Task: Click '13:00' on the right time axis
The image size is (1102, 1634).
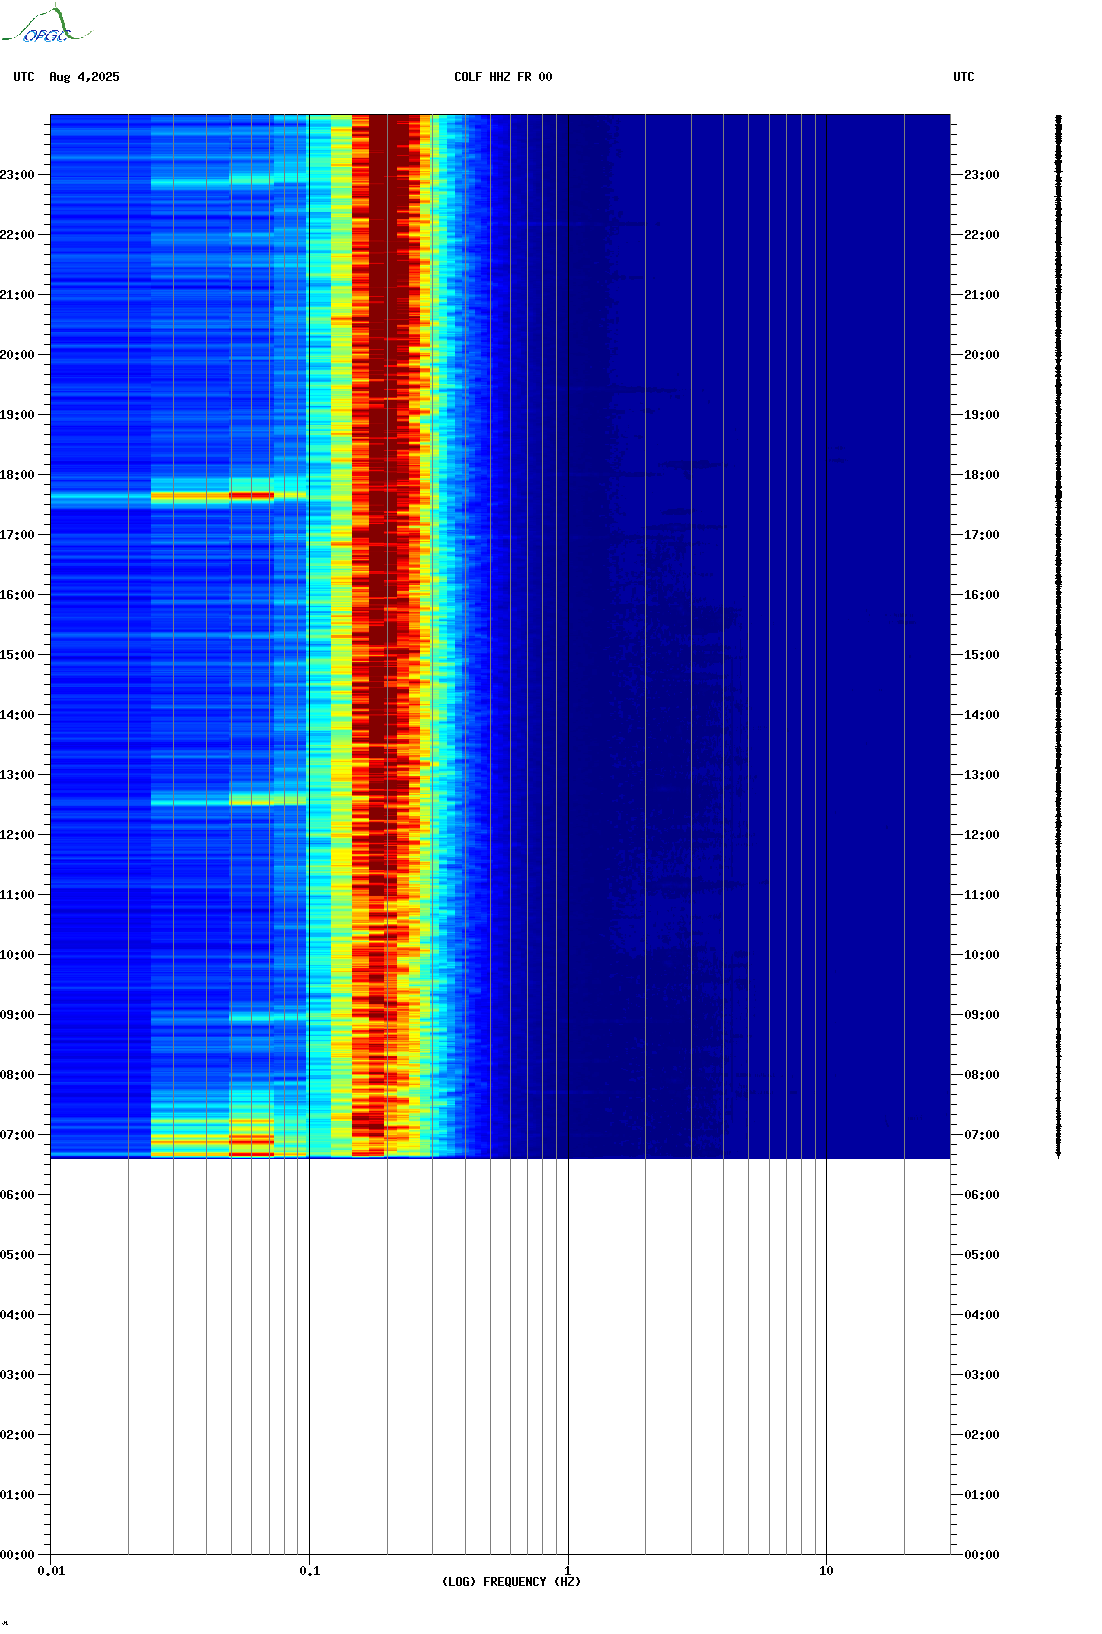Action: click(x=982, y=775)
